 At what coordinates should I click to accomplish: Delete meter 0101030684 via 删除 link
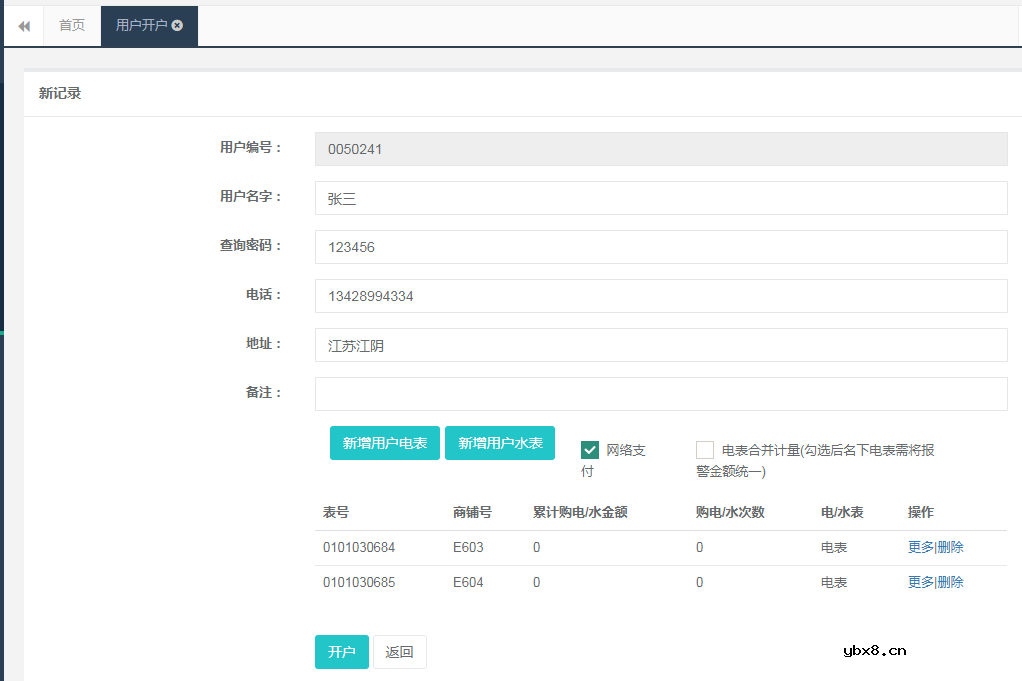pyautogui.click(x=951, y=547)
